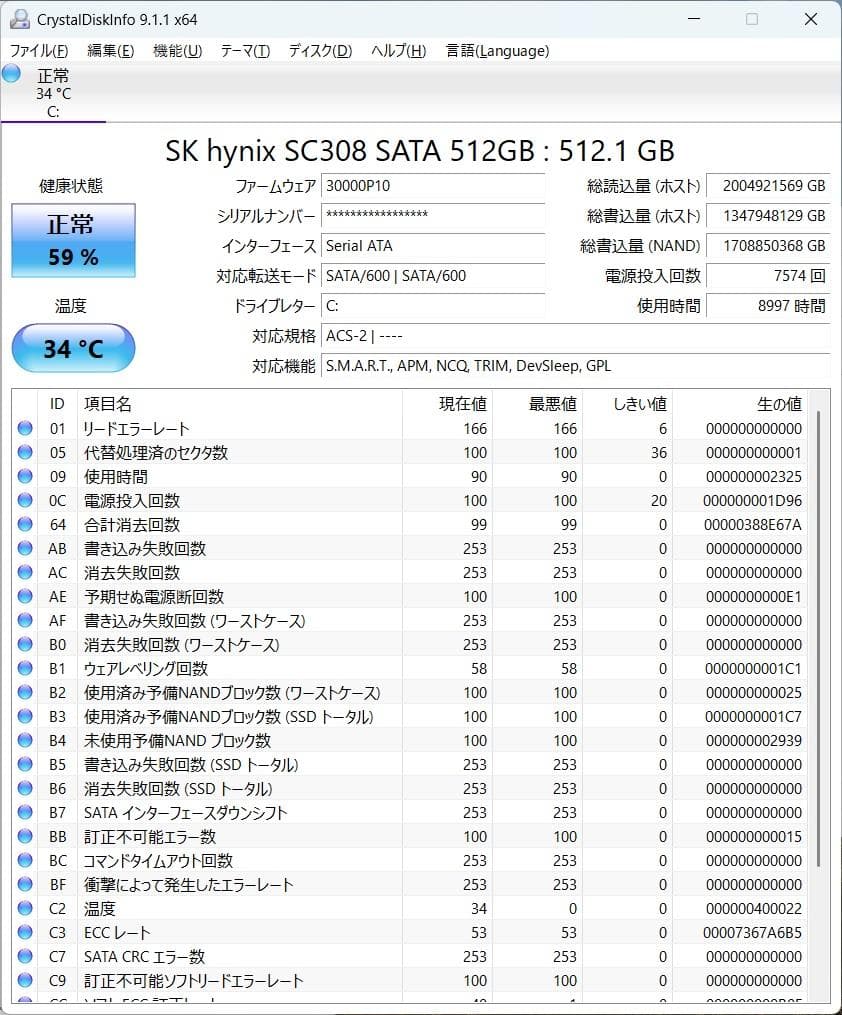Screen dimensions: 842x1015
Task: Click the status orb of row B4 未使用予備NAND
Action: click(25, 740)
